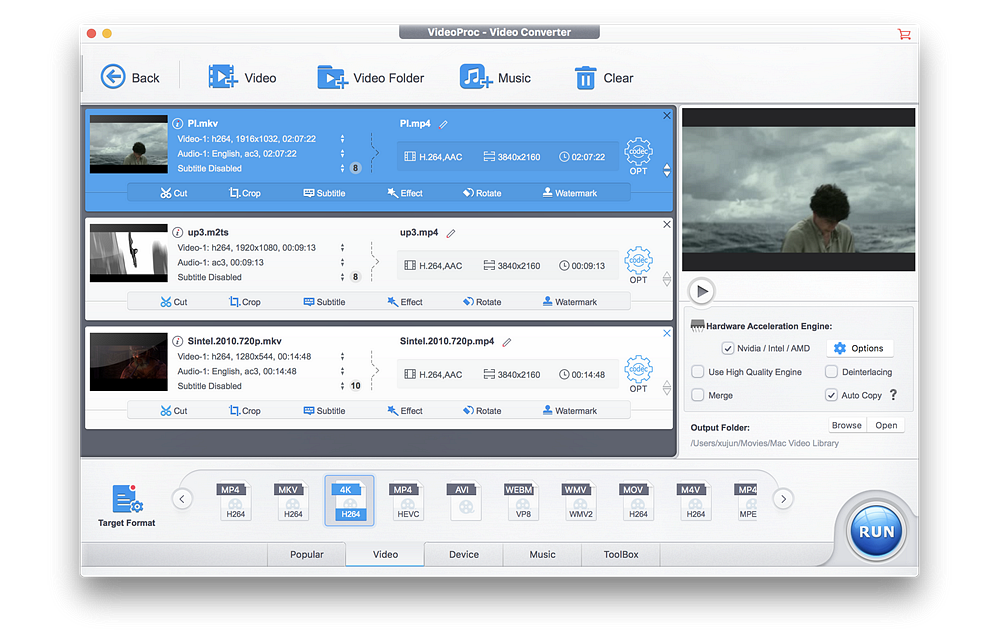Switch to the Video tab
Image resolution: width=1000 pixels, height=639 pixels.
click(x=385, y=555)
